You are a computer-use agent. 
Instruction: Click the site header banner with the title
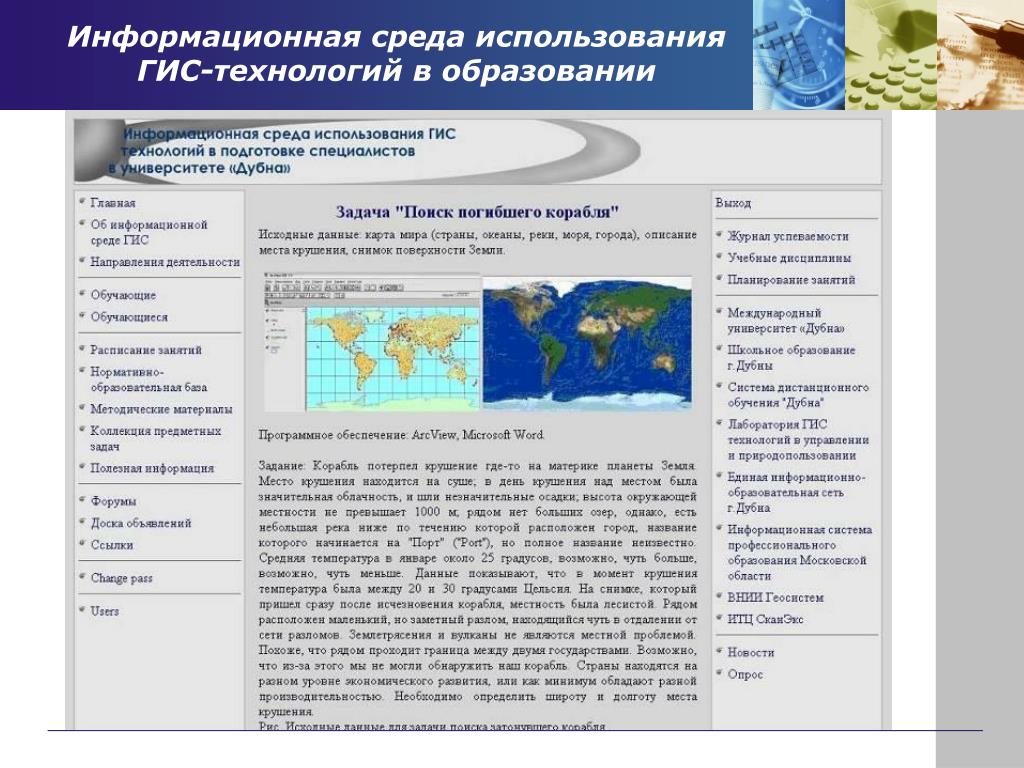(x=477, y=152)
